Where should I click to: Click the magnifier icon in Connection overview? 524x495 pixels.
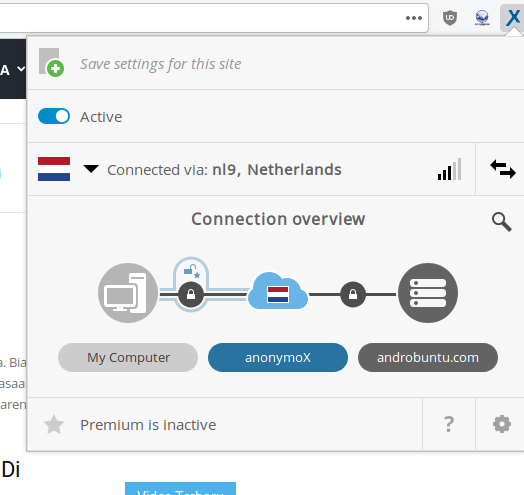tap(501, 222)
